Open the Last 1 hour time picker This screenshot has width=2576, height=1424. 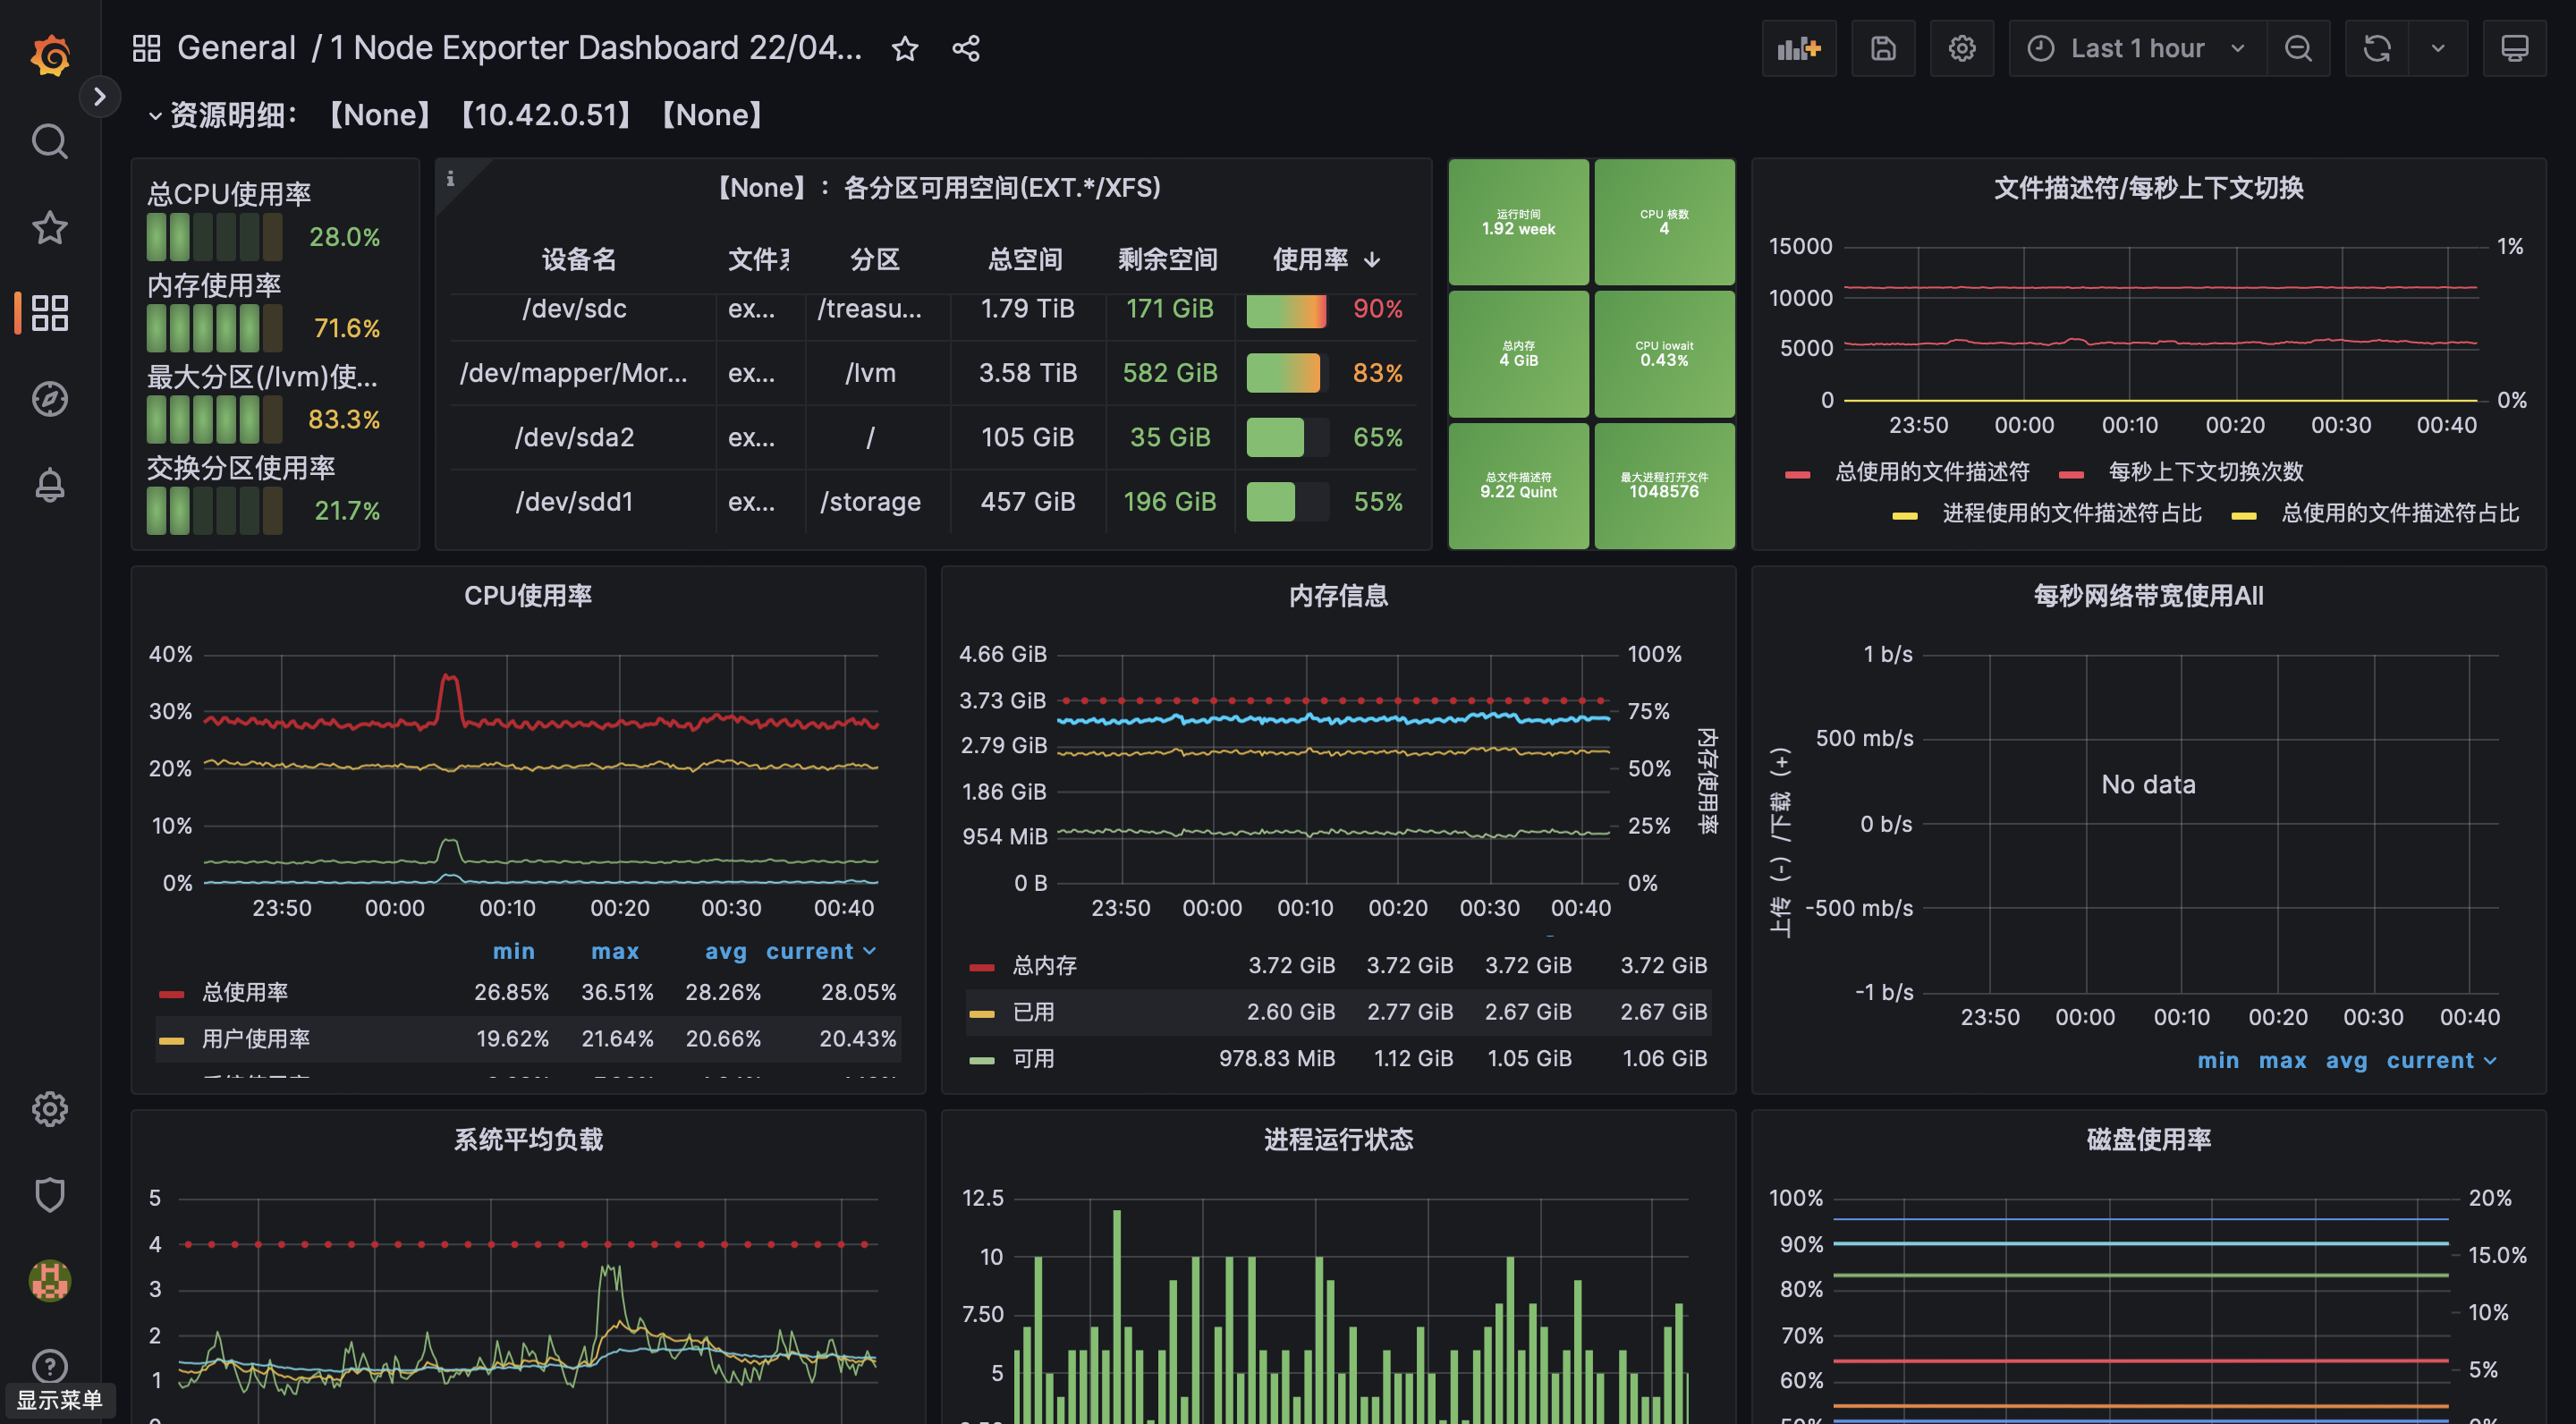pyautogui.click(x=2136, y=48)
